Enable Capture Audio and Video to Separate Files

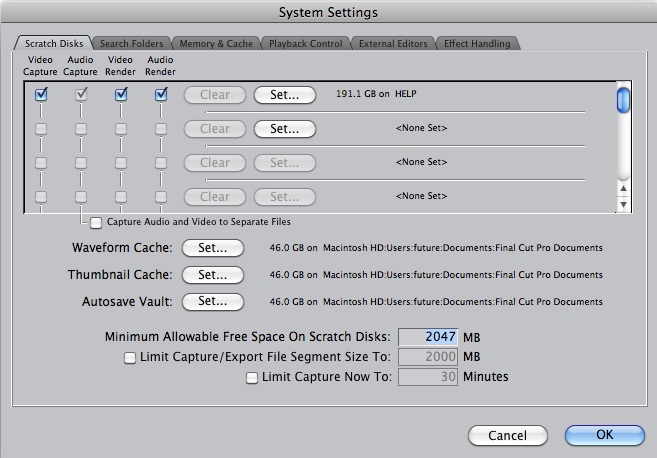point(96,223)
